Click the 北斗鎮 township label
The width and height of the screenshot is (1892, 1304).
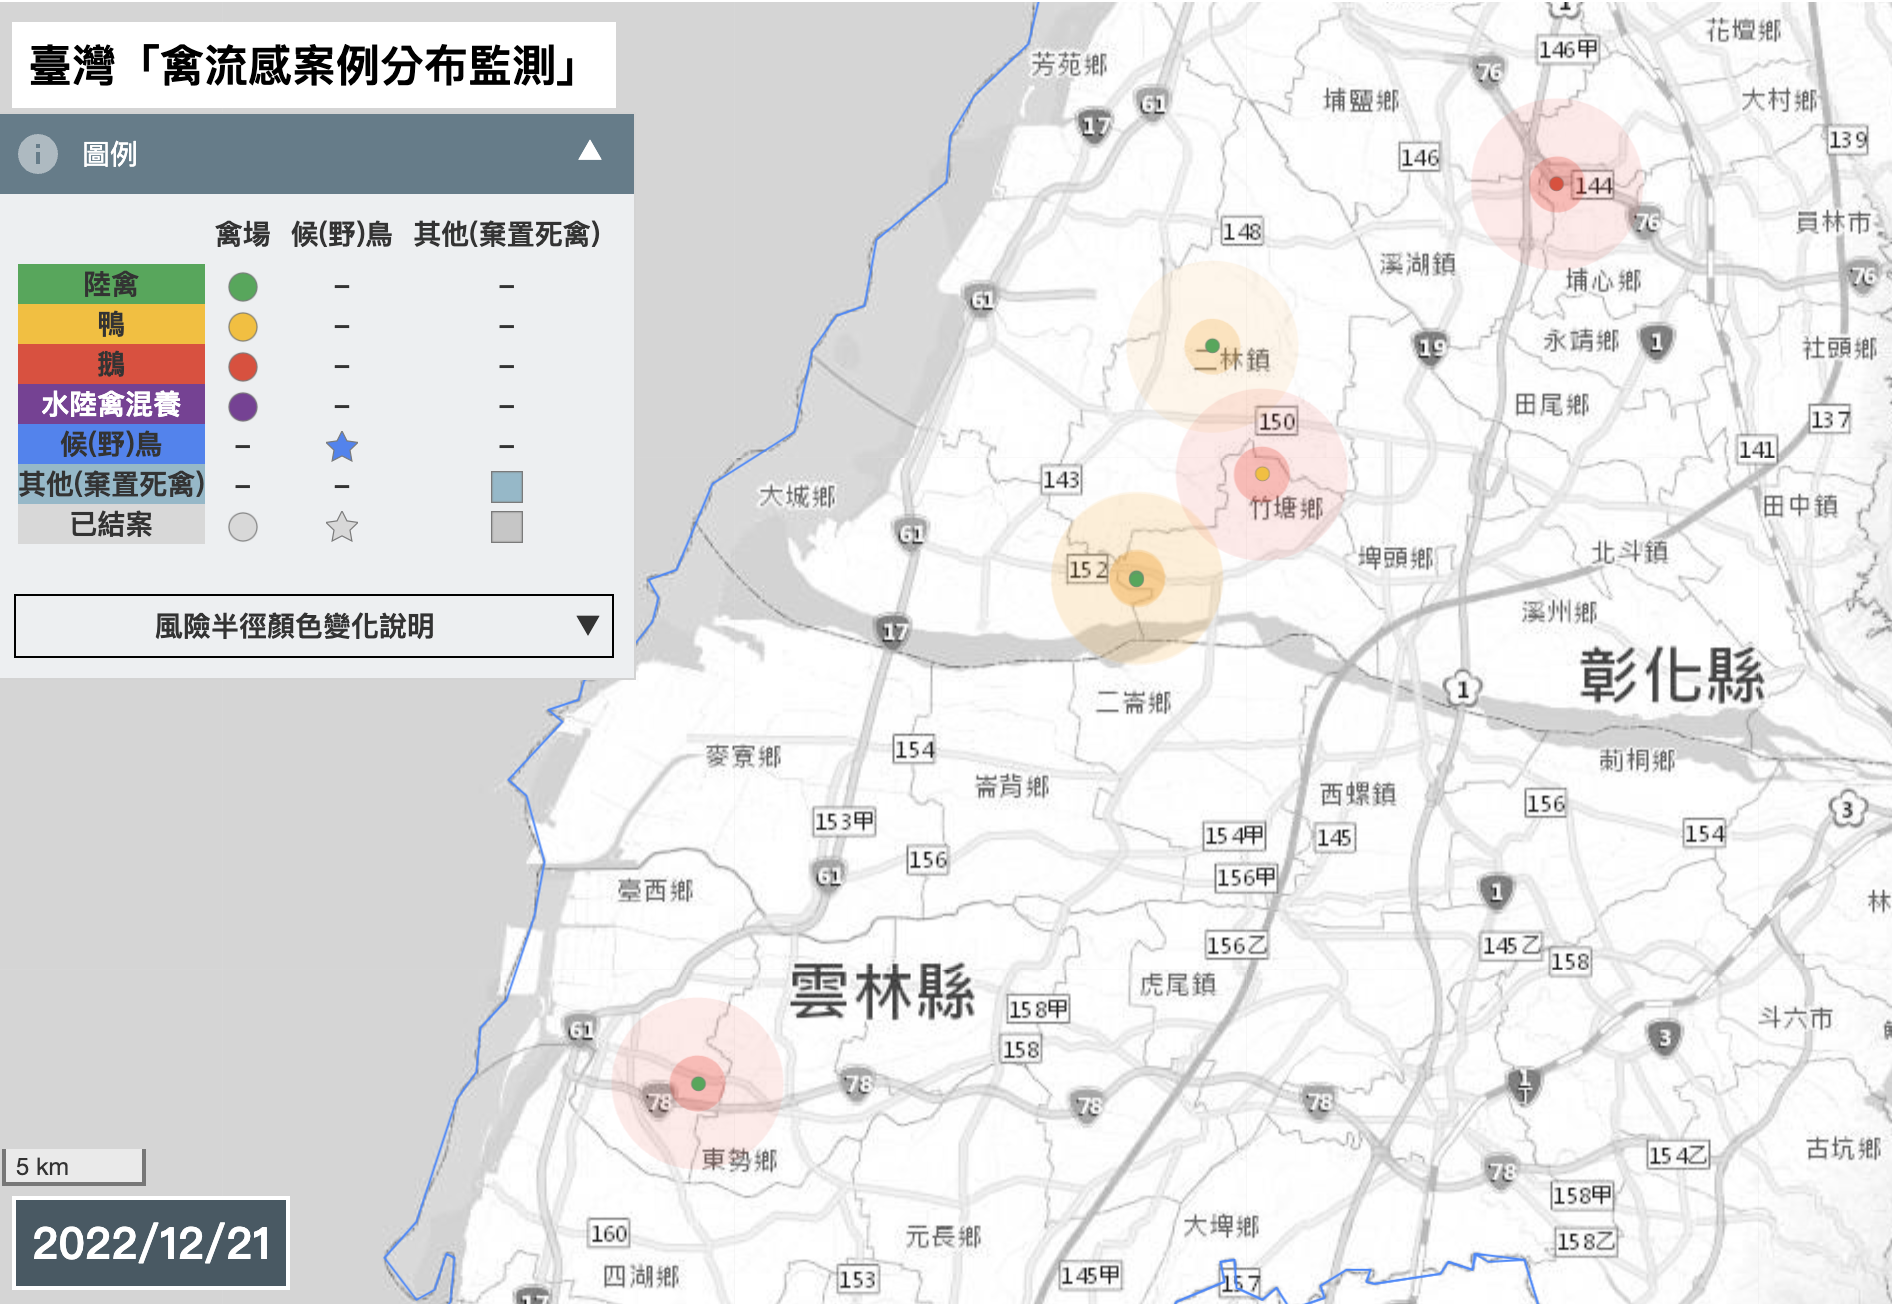tap(1630, 552)
